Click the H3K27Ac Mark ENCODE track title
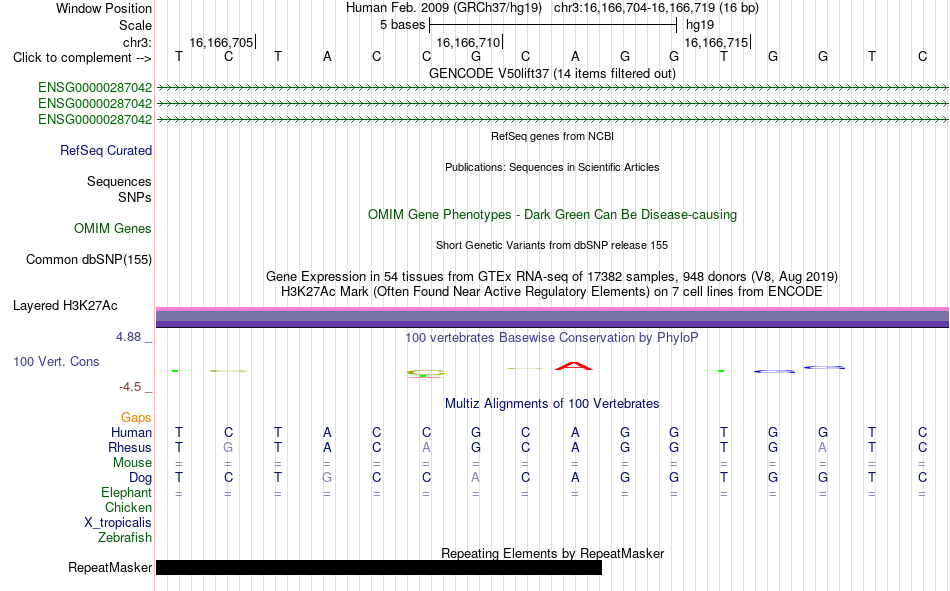 552,292
